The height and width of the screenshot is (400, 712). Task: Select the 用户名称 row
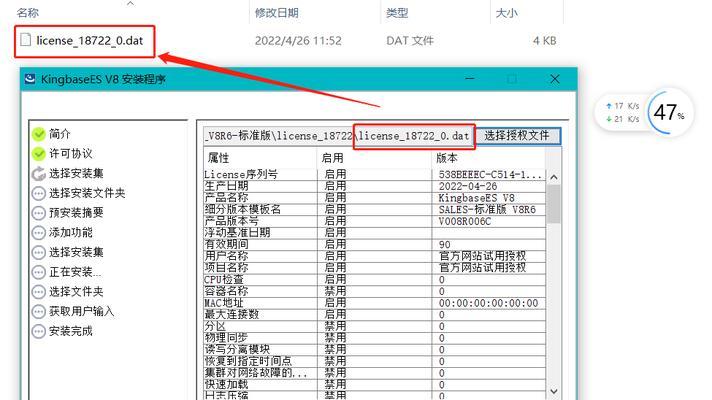pyautogui.click(x=374, y=256)
